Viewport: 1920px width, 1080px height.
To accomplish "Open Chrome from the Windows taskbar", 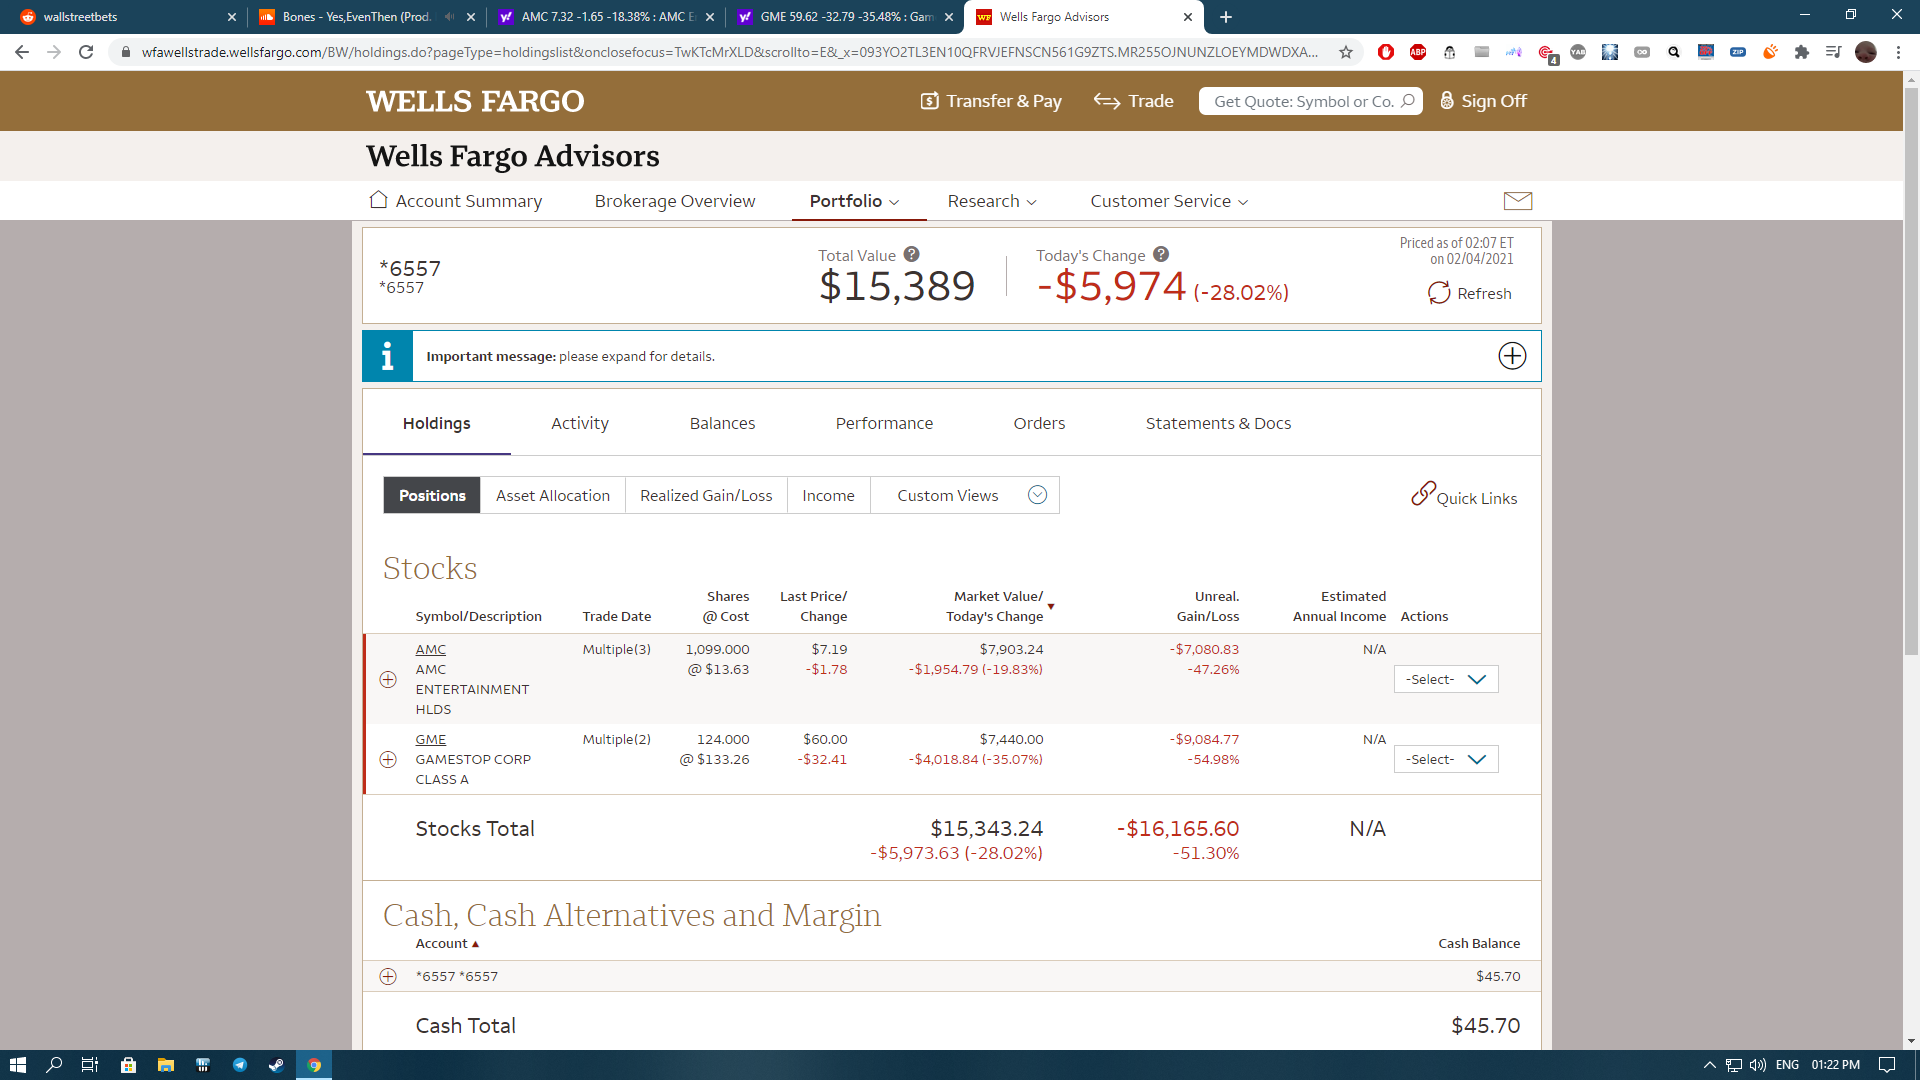I will click(314, 1065).
